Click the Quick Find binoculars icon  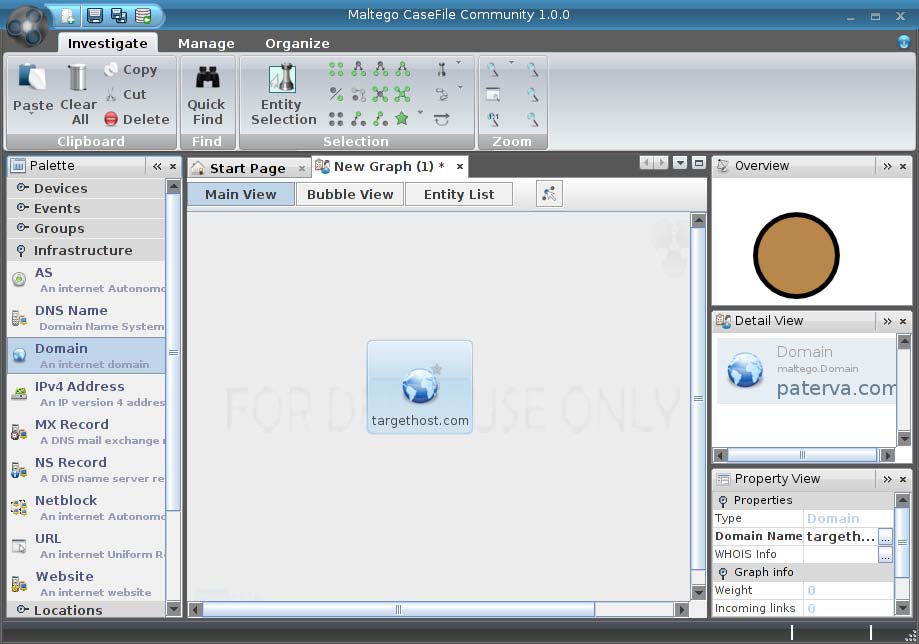pyautogui.click(x=207, y=79)
